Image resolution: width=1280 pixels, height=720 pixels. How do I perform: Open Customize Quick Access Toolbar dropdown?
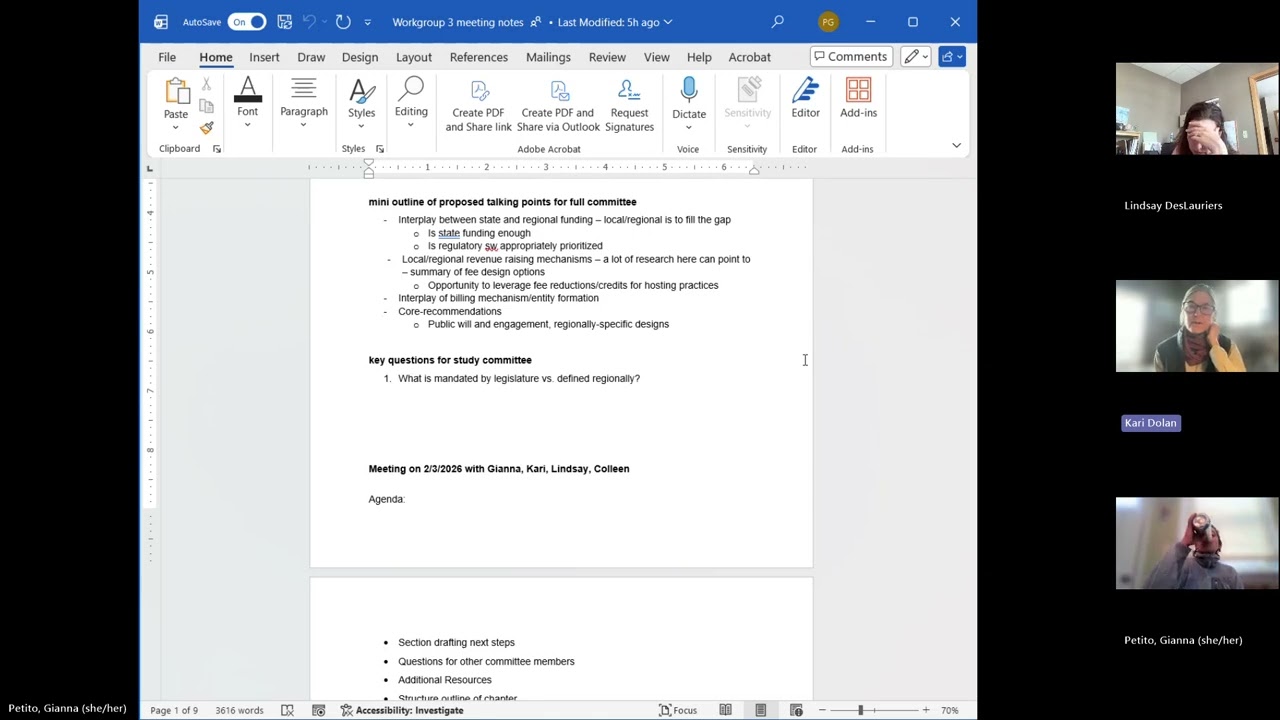pyautogui.click(x=367, y=22)
